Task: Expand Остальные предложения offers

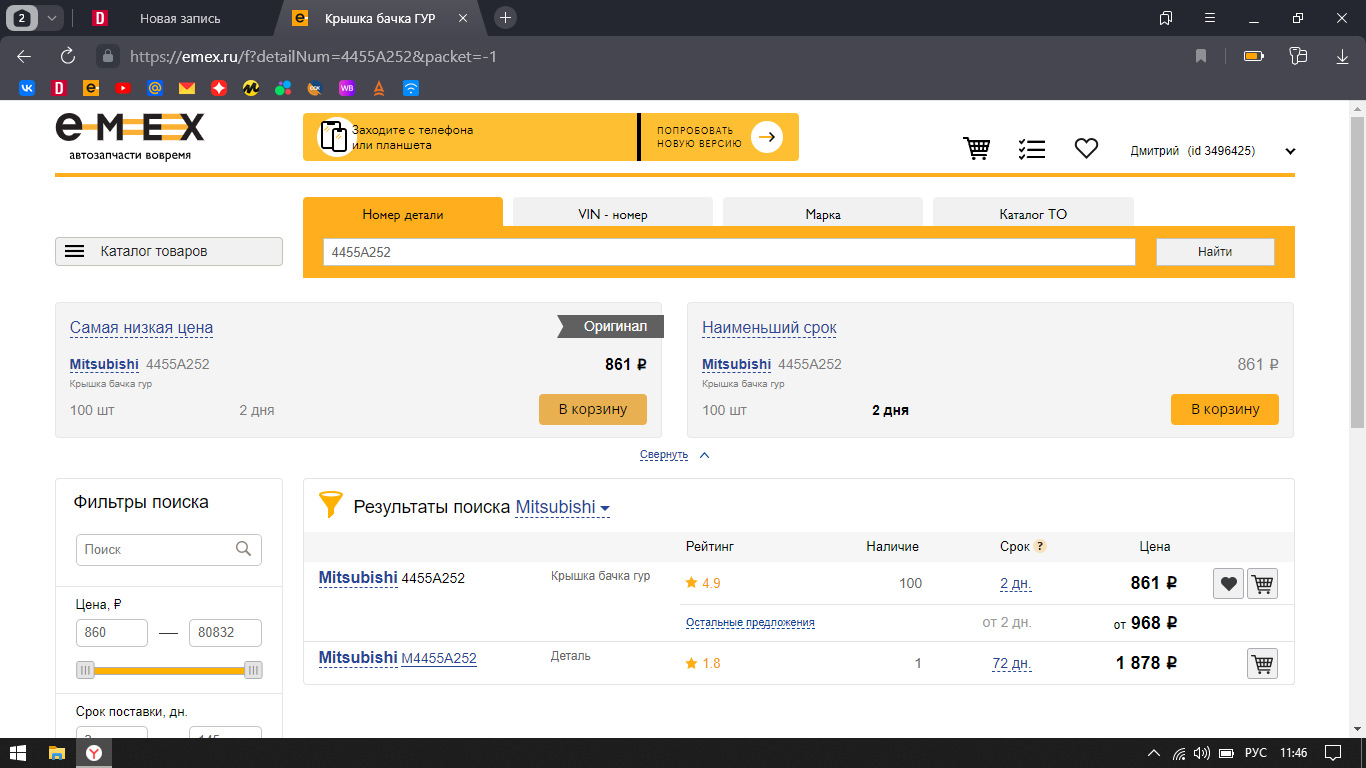Action: click(750, 622)
